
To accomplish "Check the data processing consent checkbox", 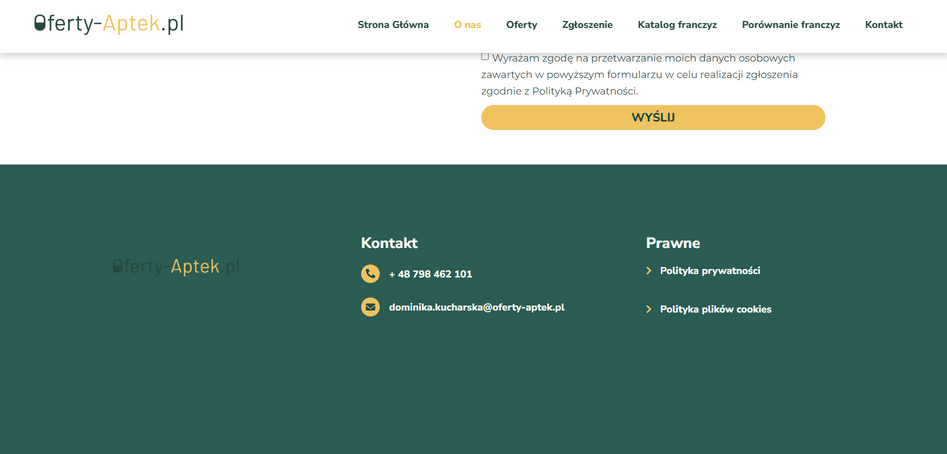I will [485, 57].
